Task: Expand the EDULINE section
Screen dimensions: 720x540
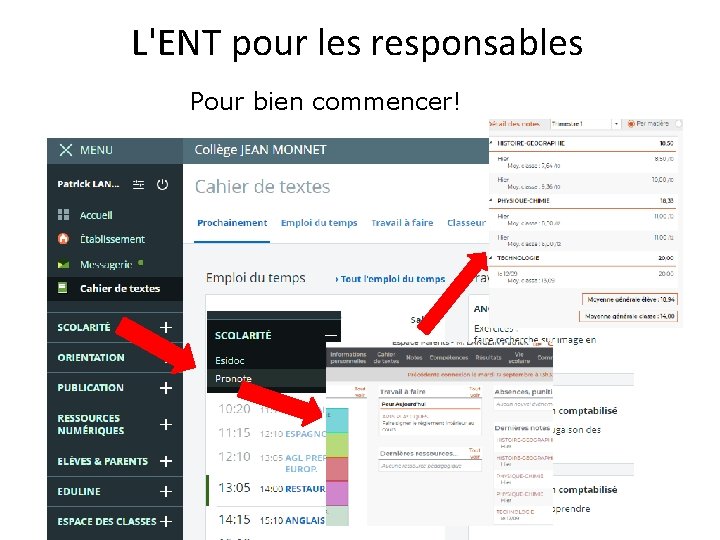Action: (x=166, y=491)
